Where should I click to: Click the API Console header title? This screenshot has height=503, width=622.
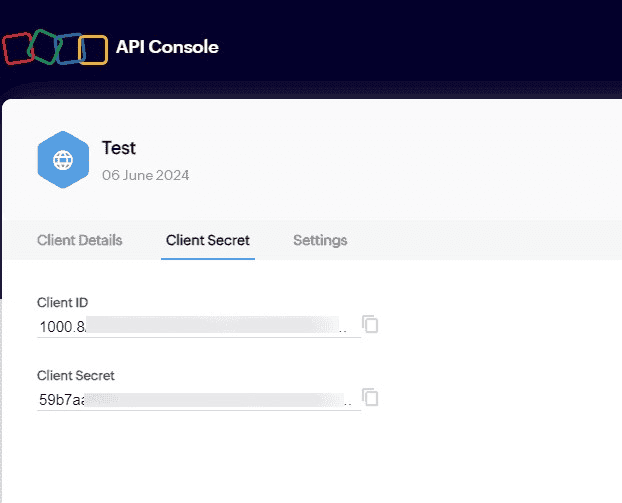pyautogui.click(x=167, y=47)
